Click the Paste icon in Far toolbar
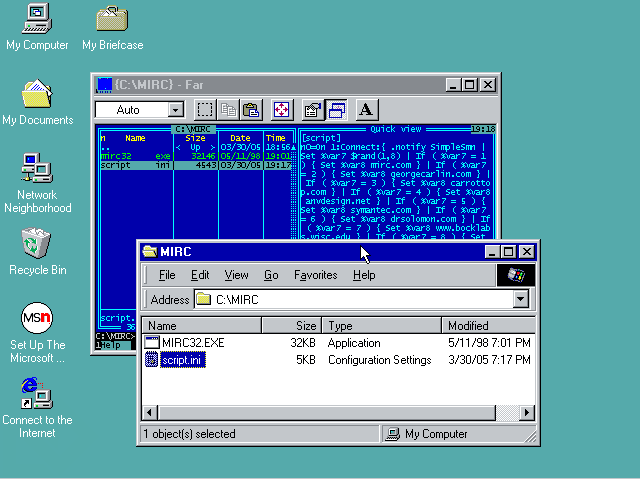 click(251, 110)
